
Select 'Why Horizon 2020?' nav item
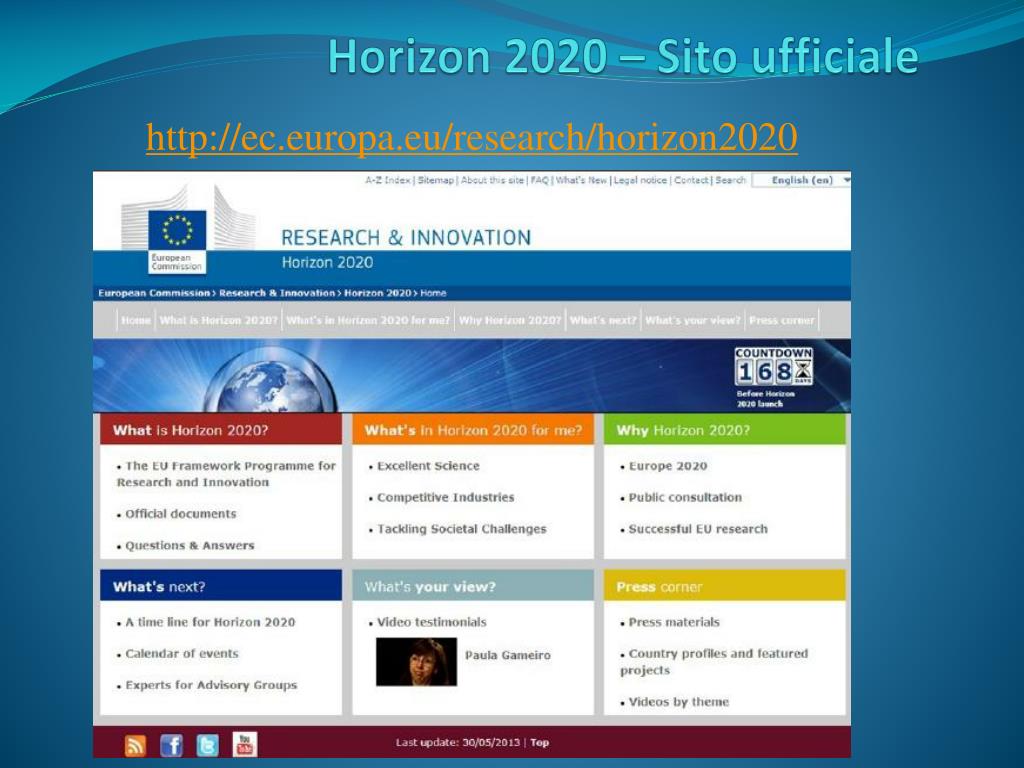point(510,320)
